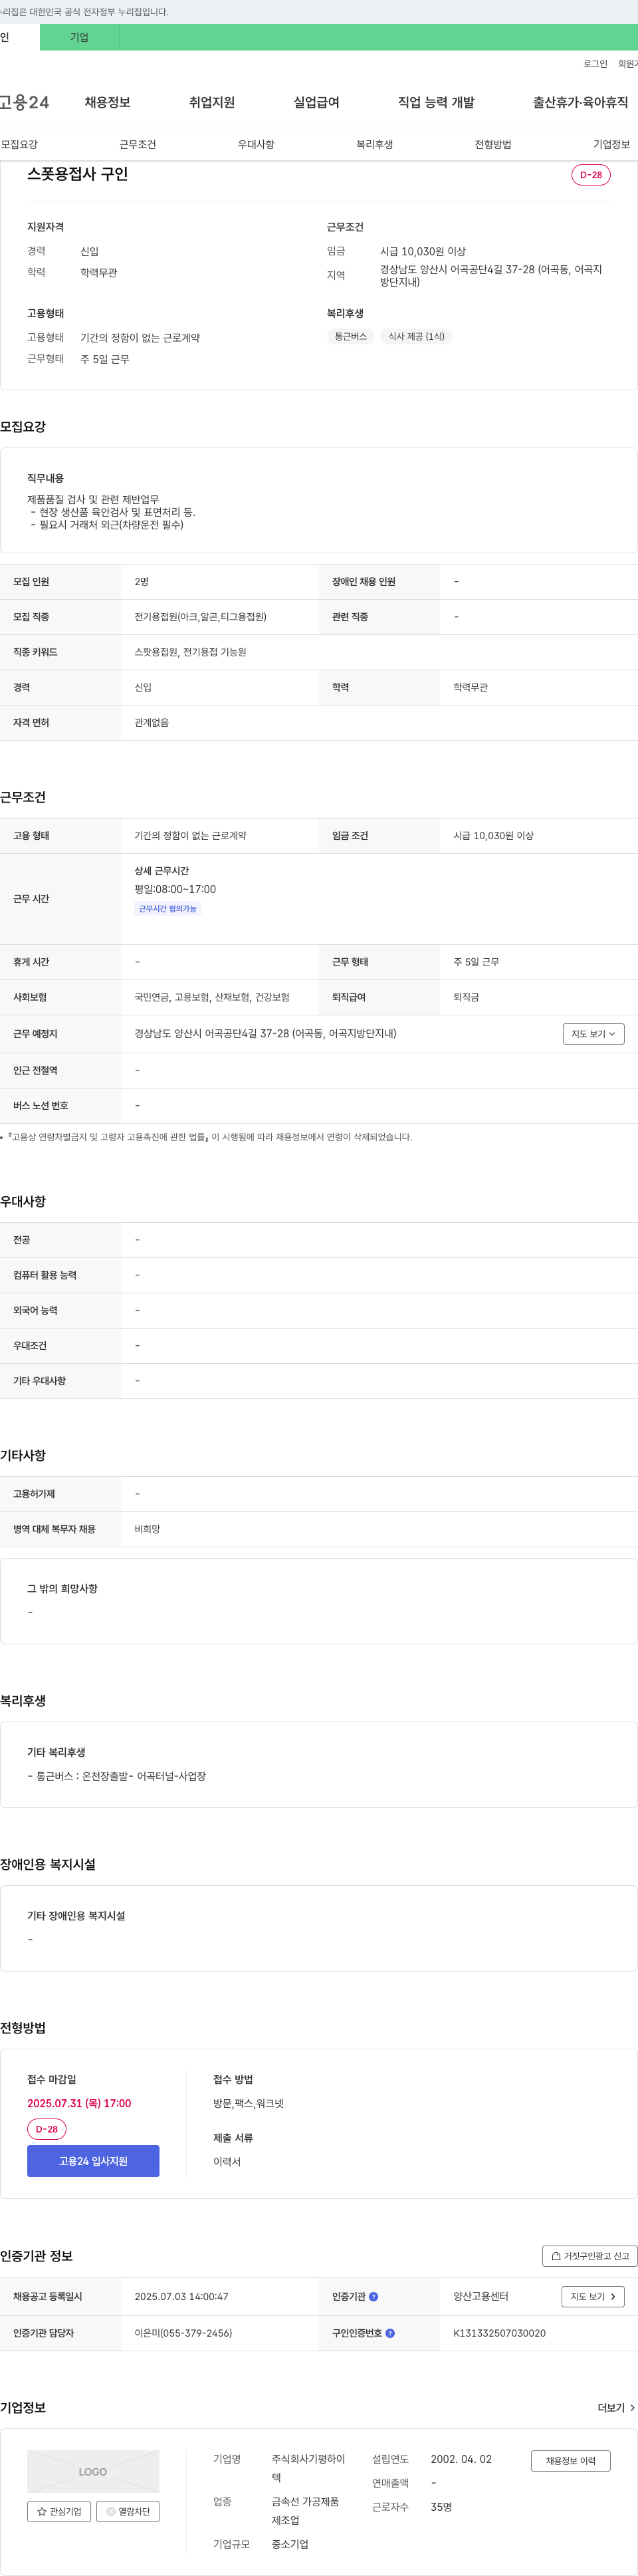Click the industry value 금속선 가공제품 제조업

click(x=305, y=2511)
